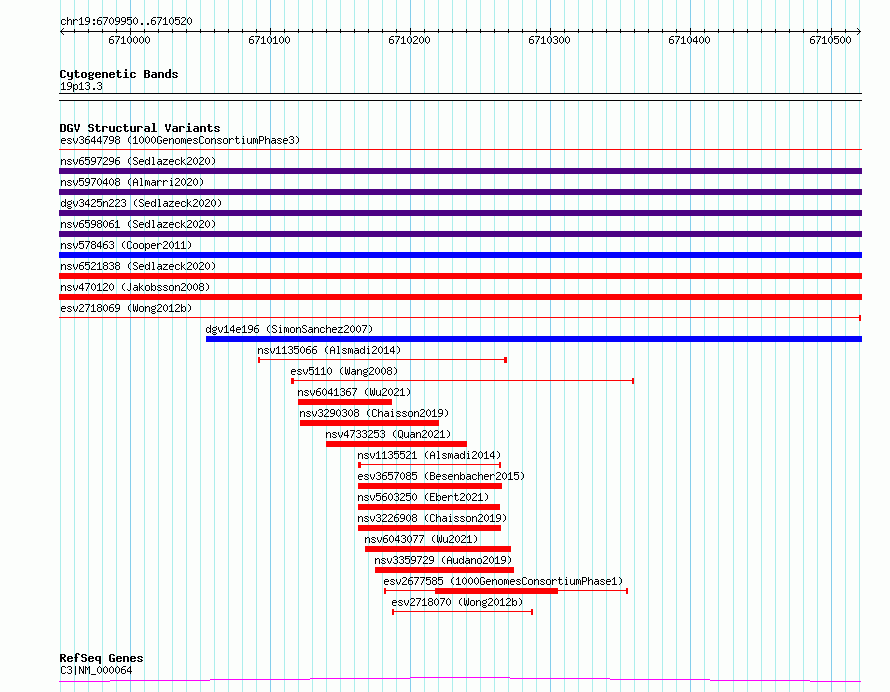Open nsv578463 (Cooper2011) variant label
890x692 pixels.
[x=126, y=245]
